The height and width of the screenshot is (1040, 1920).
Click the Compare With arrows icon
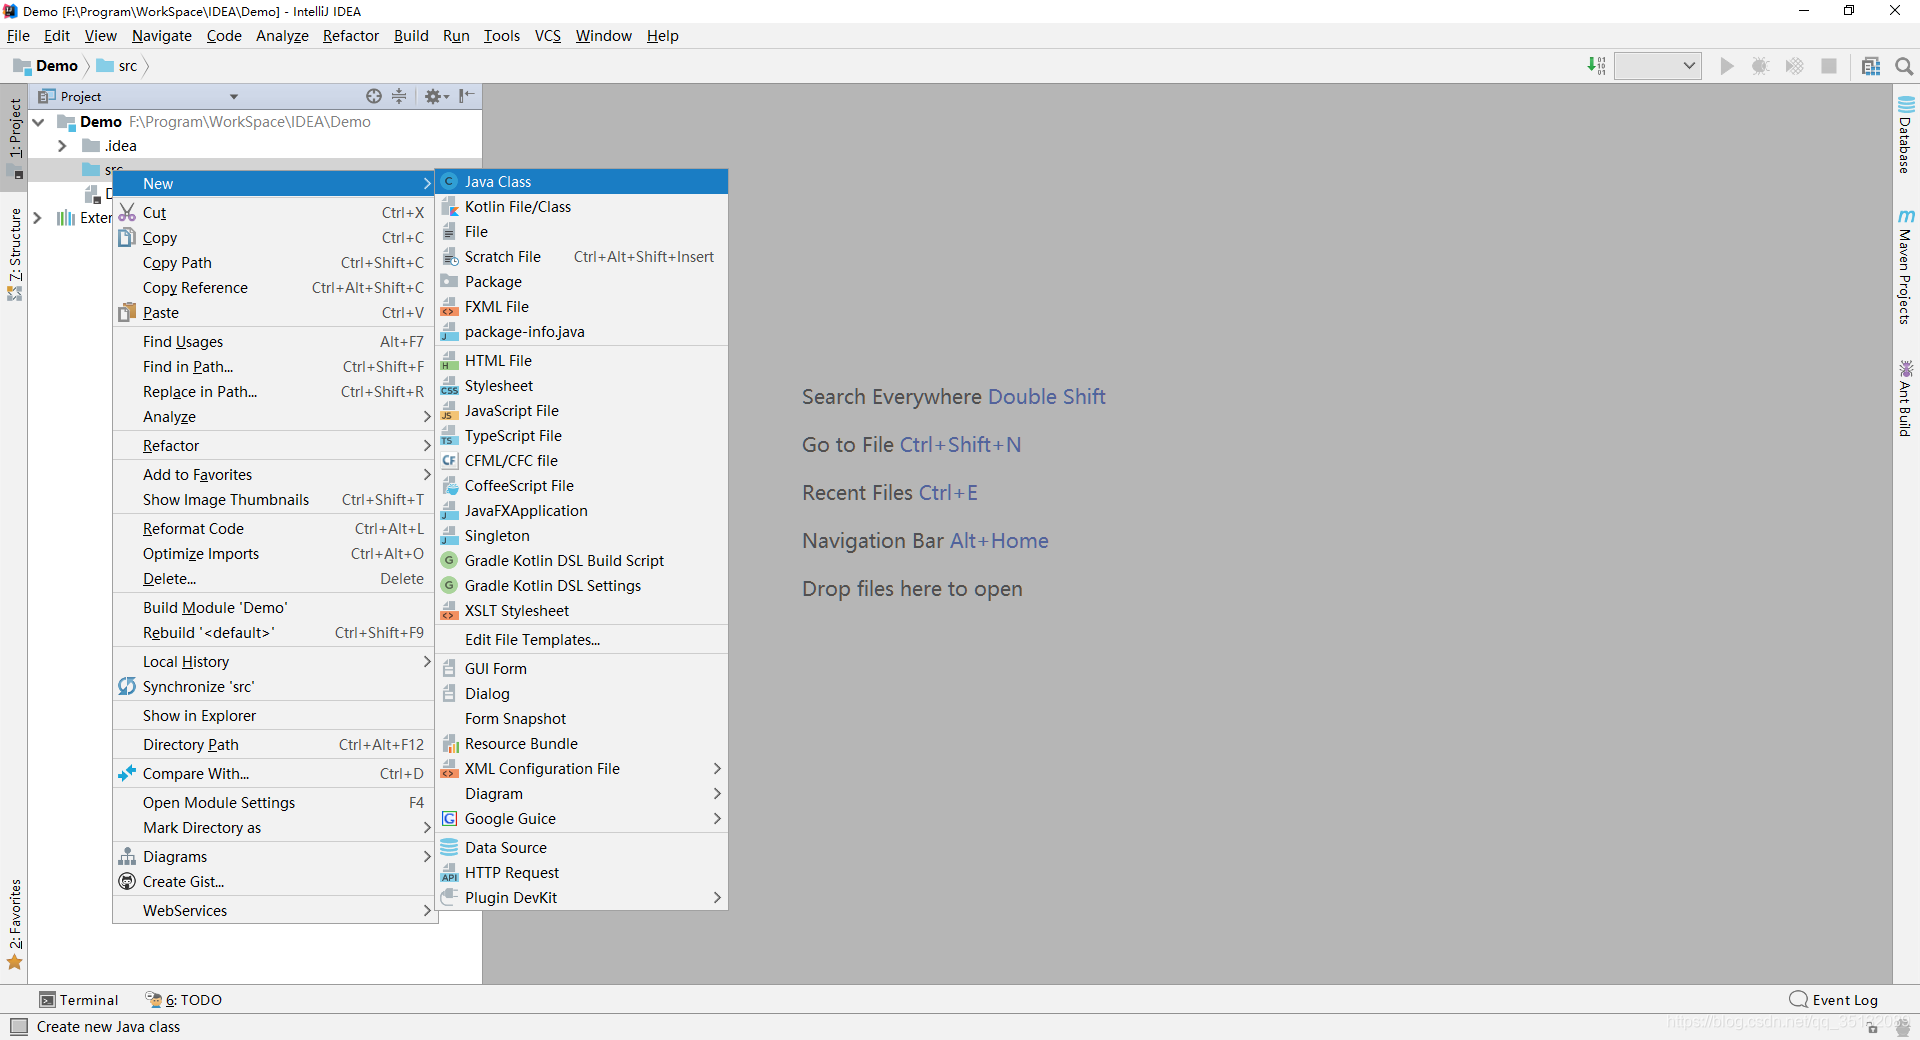pos(127,774)
